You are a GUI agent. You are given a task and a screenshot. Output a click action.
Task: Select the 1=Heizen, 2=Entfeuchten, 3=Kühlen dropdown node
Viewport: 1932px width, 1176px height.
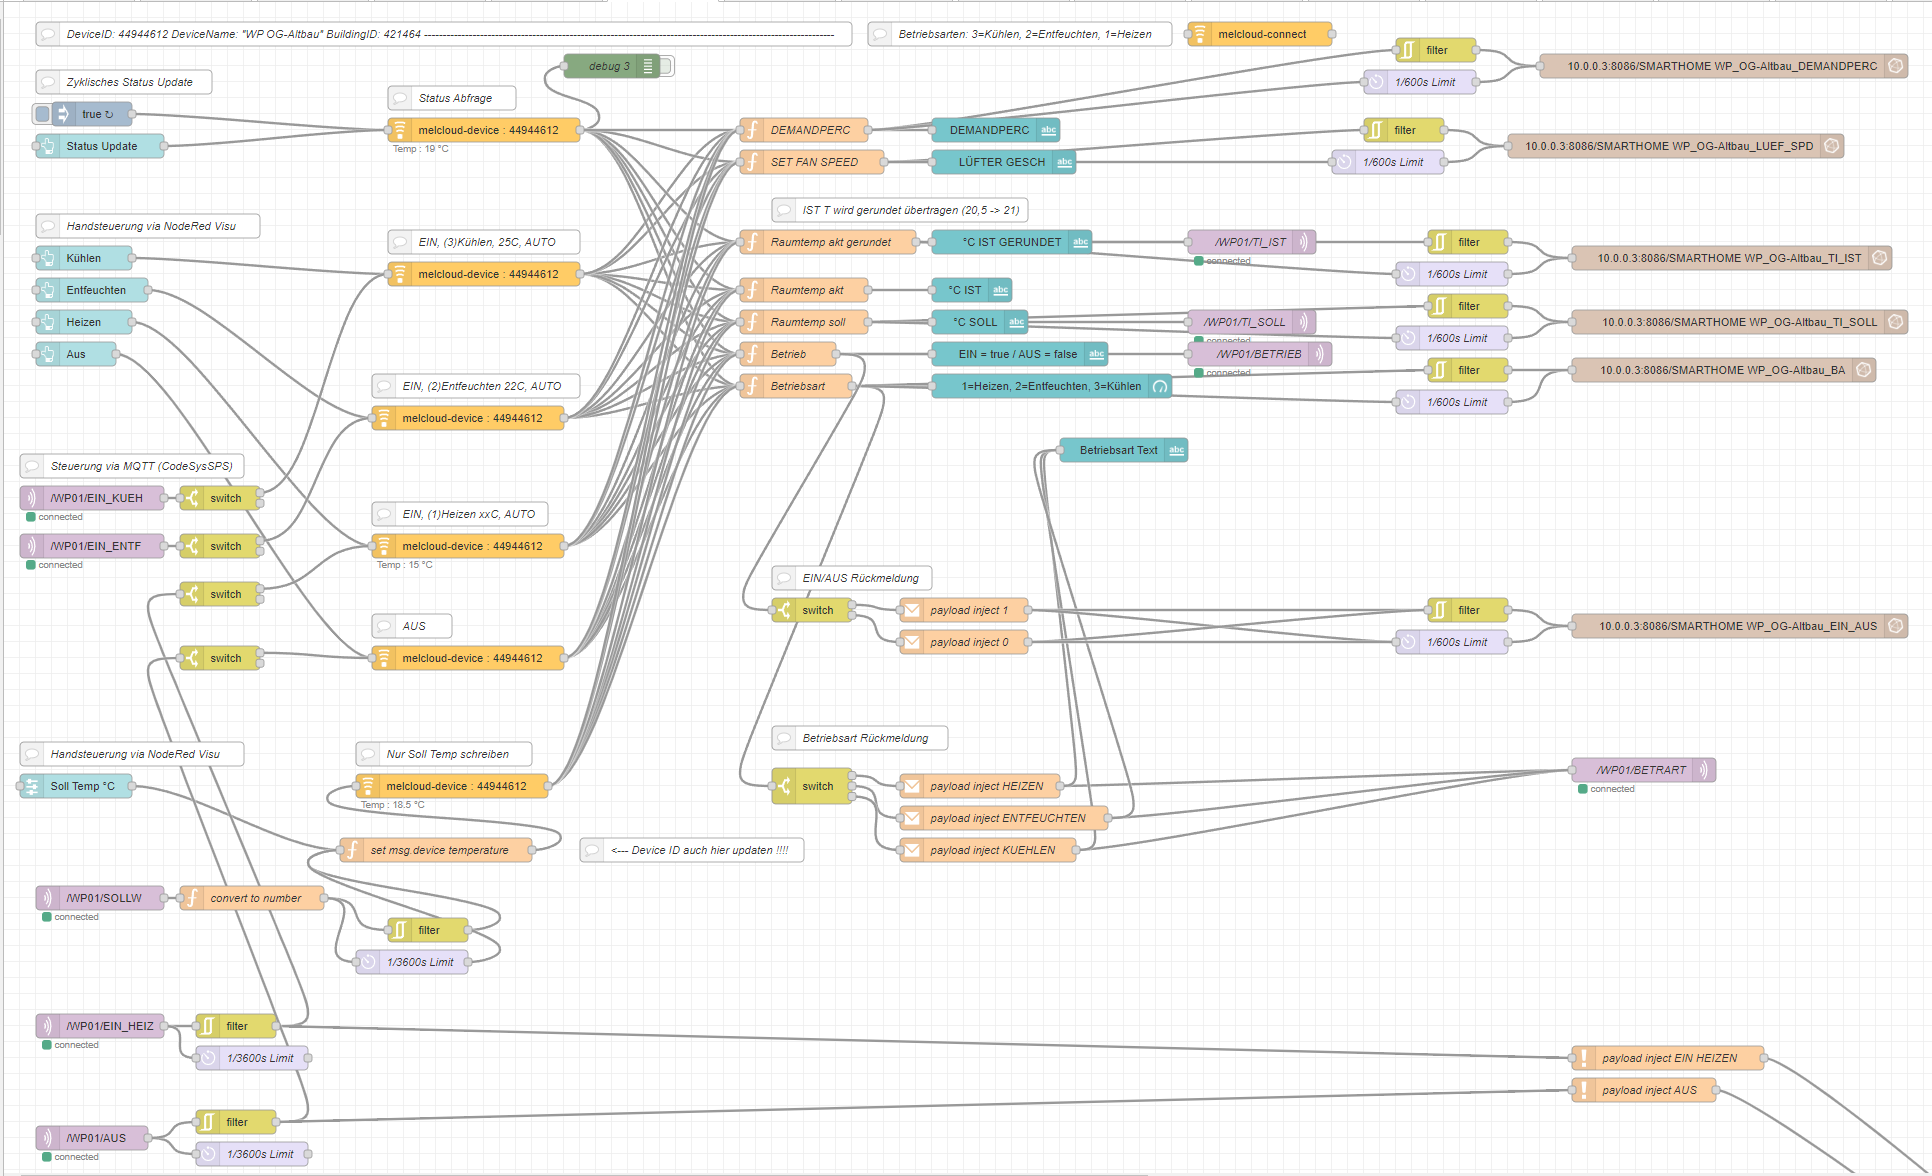click(x=1050, y=386)
